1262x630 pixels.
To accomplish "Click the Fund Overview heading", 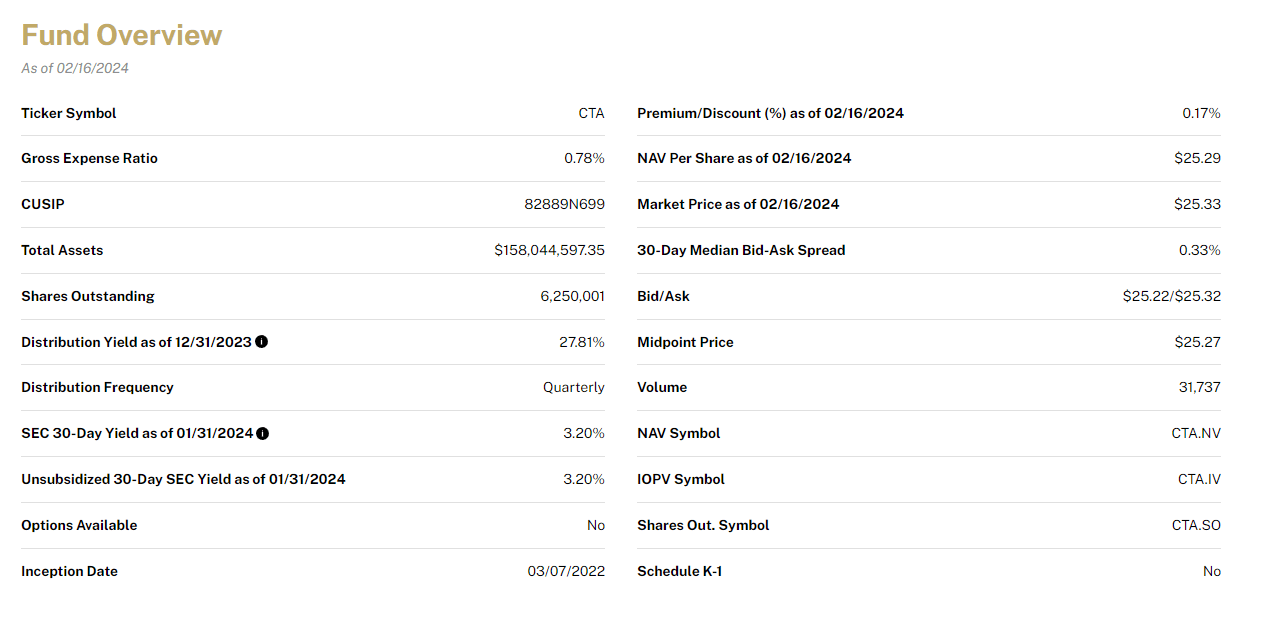I will 122,35.
